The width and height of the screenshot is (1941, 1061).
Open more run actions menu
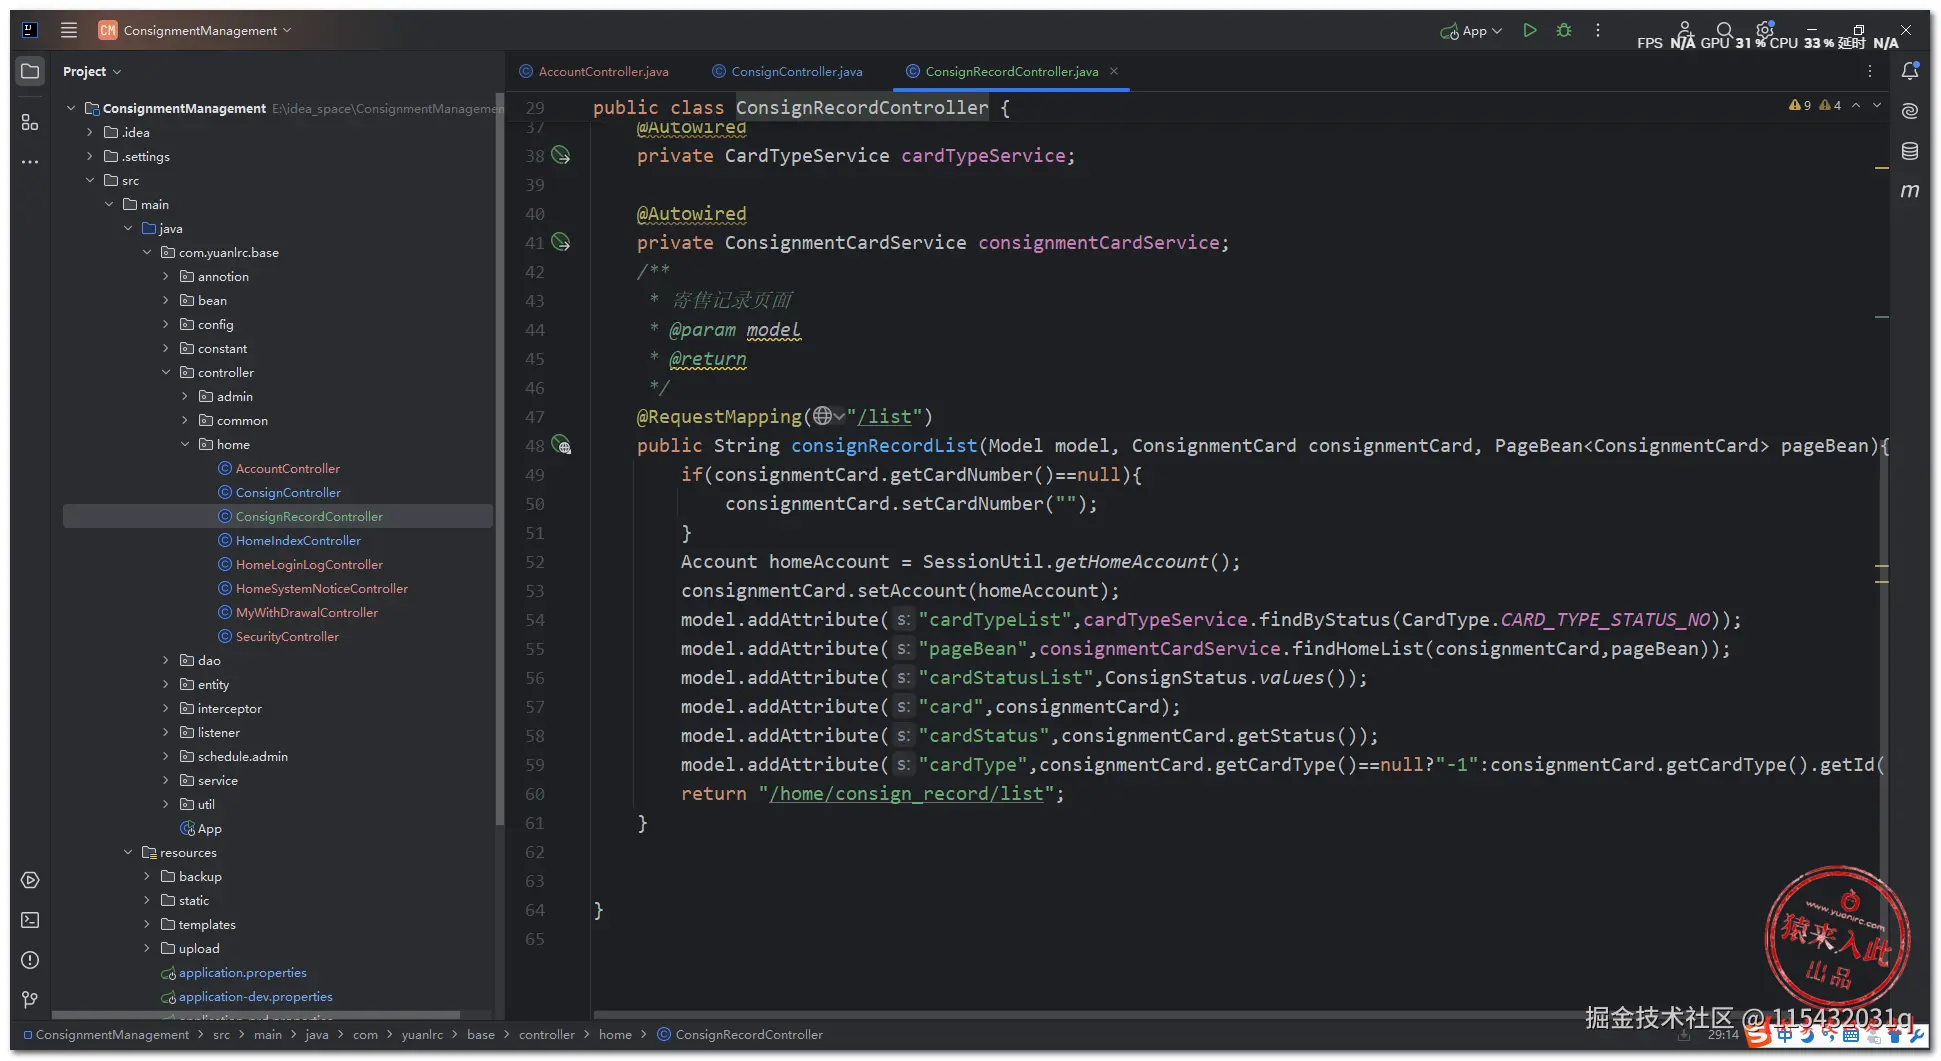coord(1598,30)
